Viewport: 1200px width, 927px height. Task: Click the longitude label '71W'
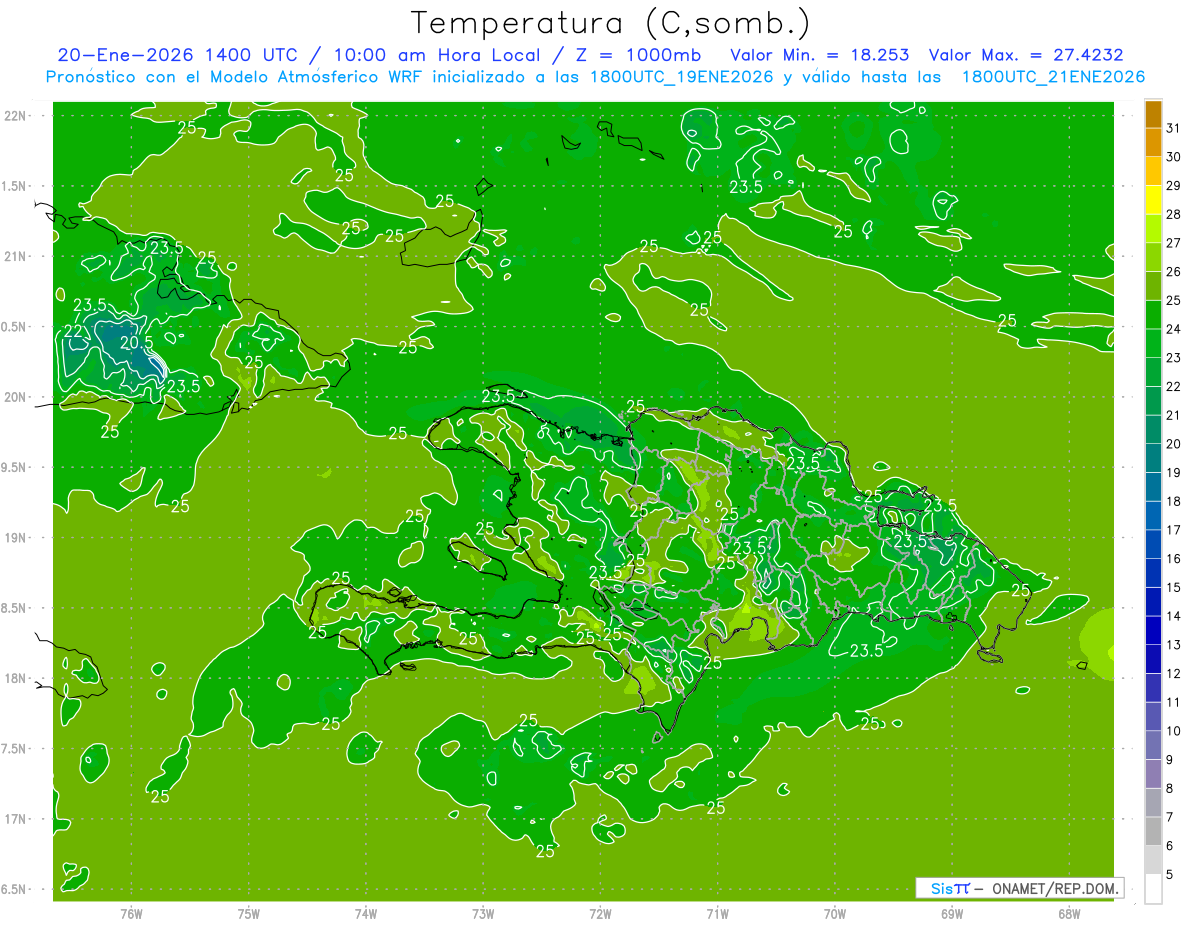click(x=717, y=913)
